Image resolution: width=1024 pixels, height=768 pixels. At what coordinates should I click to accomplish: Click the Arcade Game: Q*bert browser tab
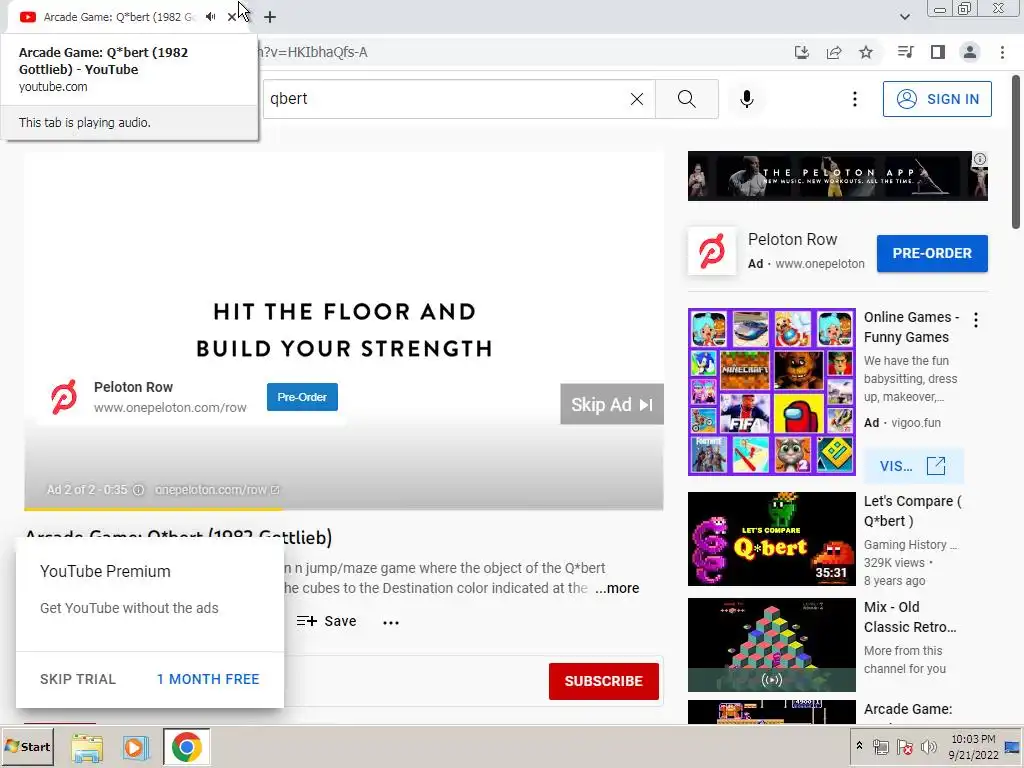tap(121, 17)
